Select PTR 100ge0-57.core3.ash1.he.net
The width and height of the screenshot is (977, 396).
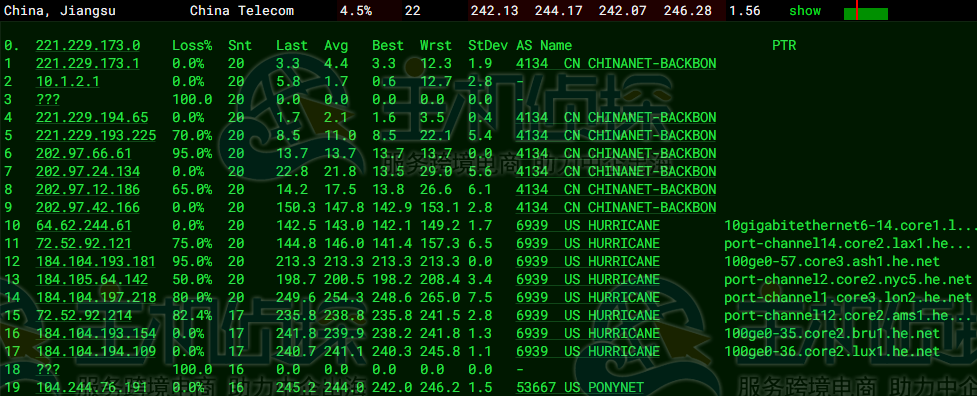[x=832, y=262]
